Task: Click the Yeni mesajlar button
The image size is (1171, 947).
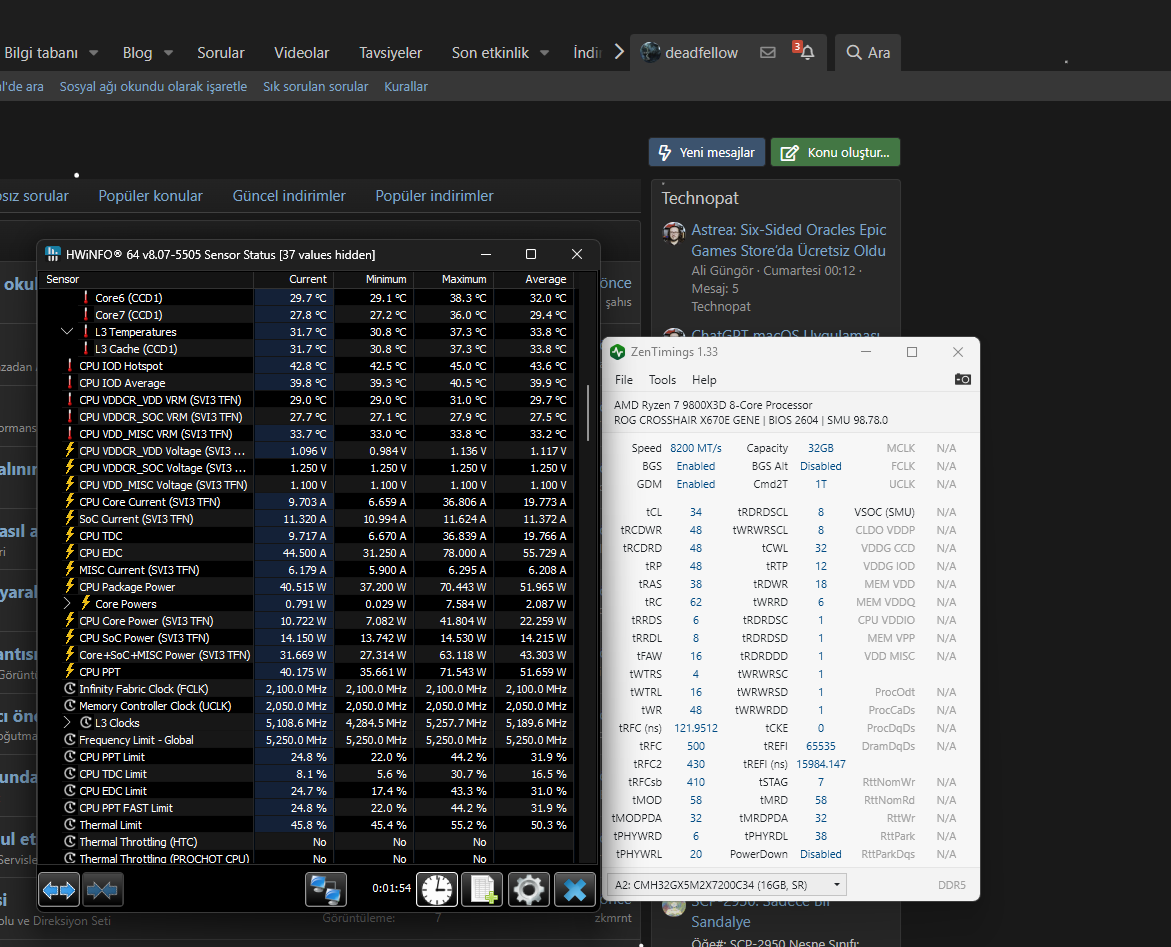Action: pyautogui.click(x=706, y=152)
